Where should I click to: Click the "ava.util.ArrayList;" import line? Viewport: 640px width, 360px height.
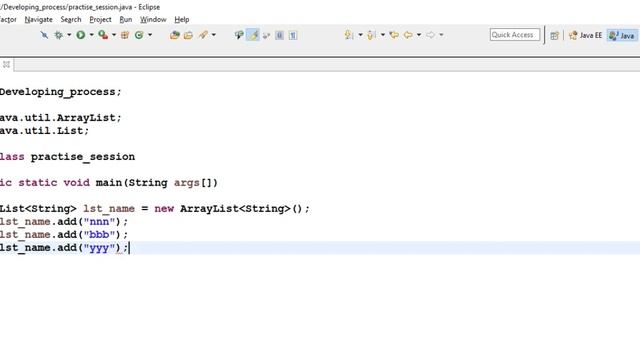click(x=61, y=118)
